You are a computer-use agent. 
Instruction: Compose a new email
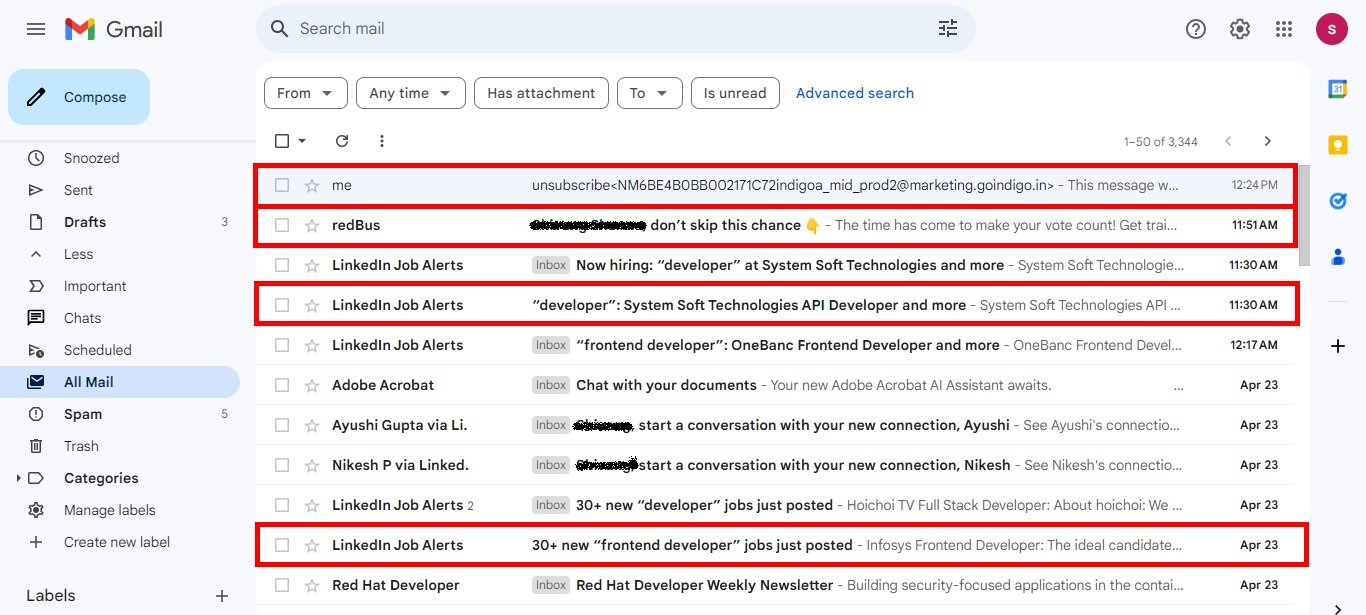79,97
